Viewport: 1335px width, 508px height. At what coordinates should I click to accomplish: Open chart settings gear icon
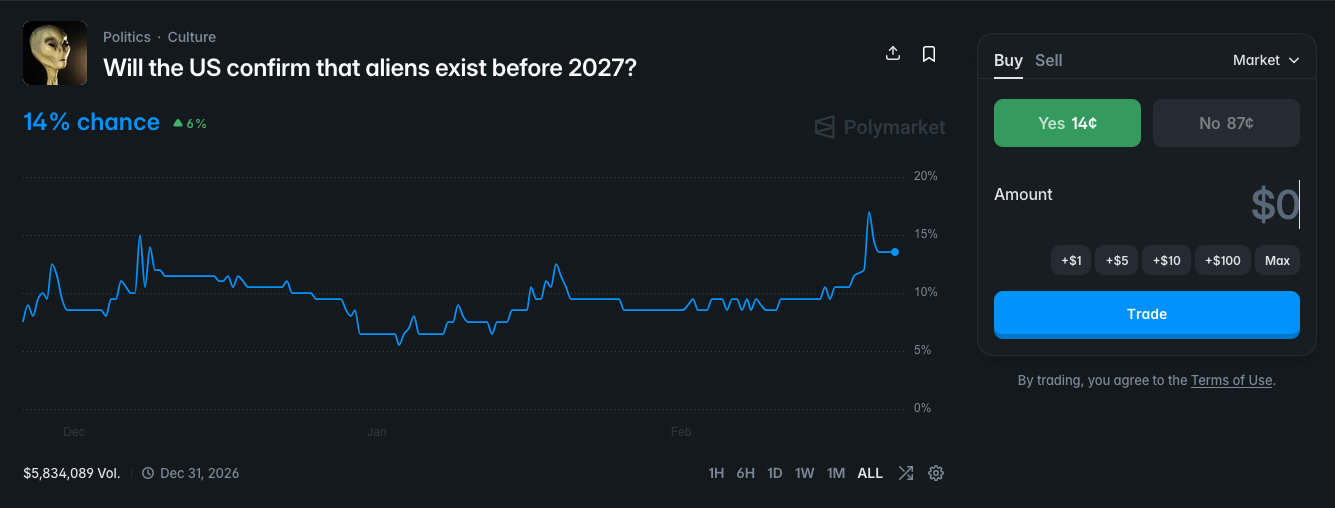(936, 473)
